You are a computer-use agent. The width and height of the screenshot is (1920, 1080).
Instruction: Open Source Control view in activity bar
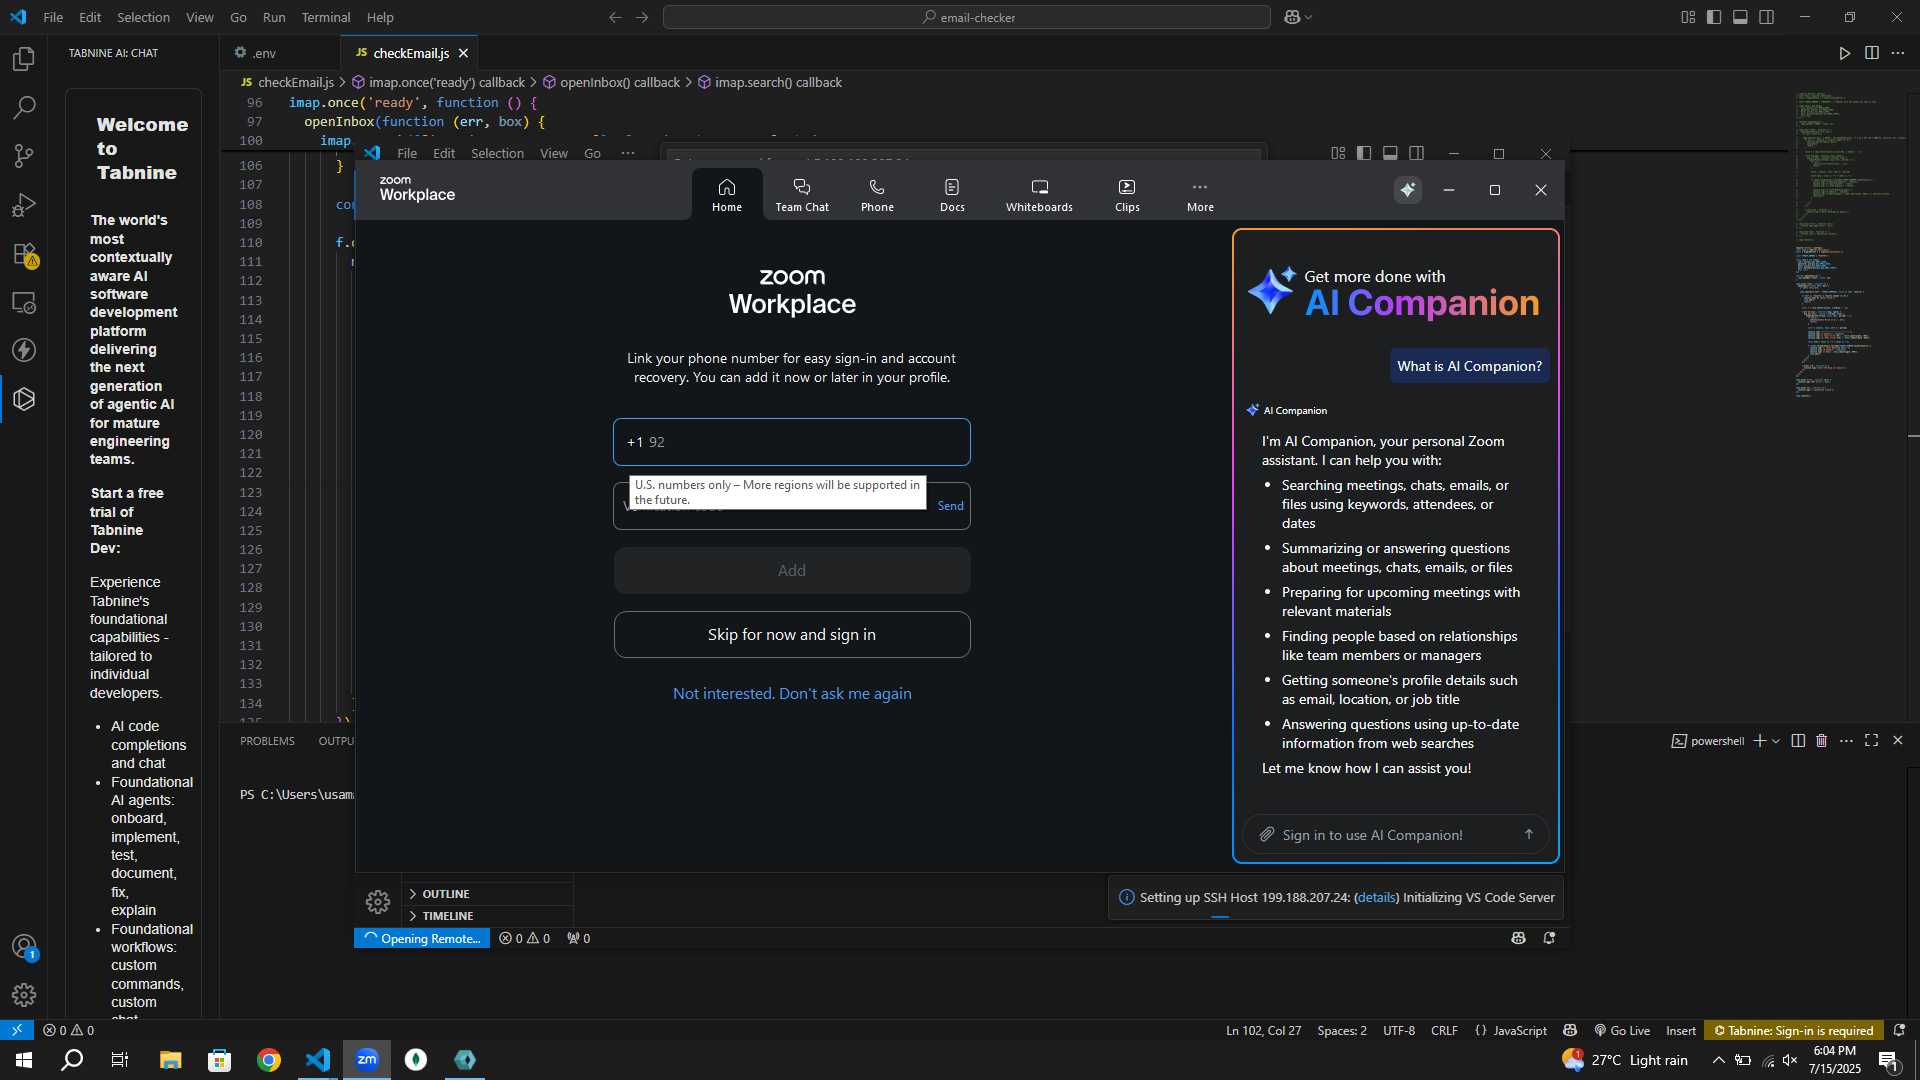point(24,156)
